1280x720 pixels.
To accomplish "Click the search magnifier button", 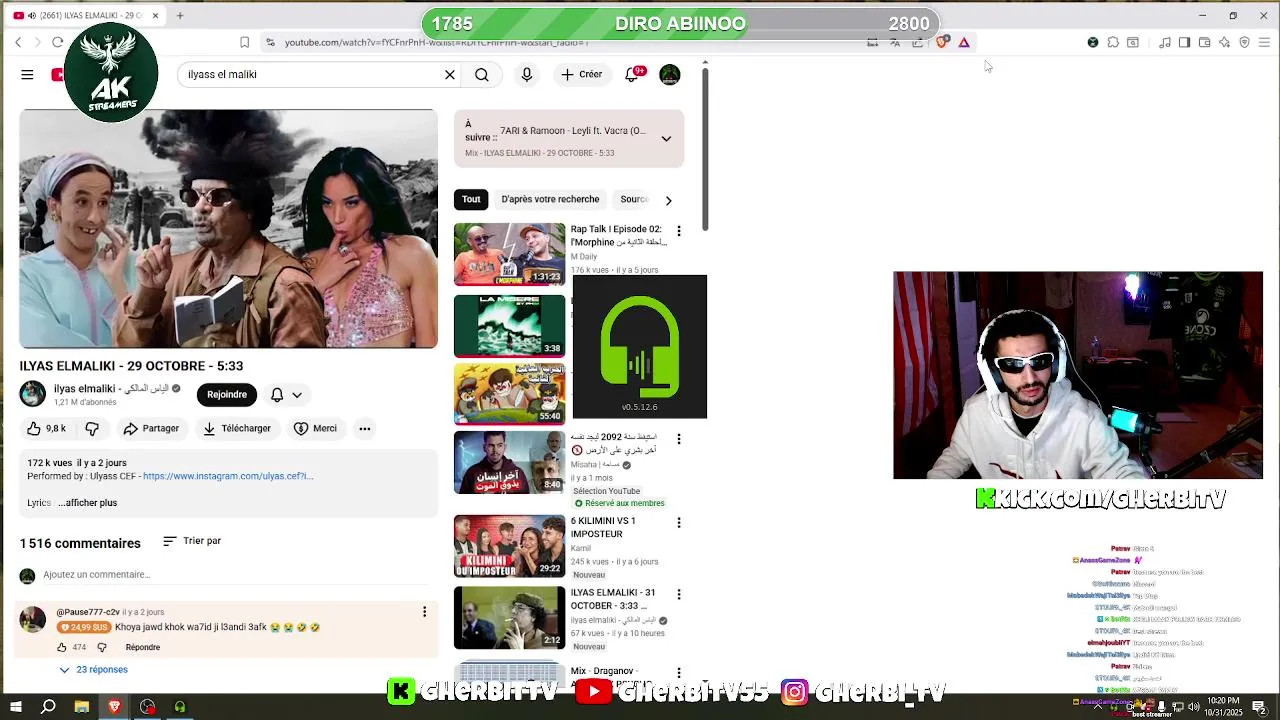I will (482, 75).
